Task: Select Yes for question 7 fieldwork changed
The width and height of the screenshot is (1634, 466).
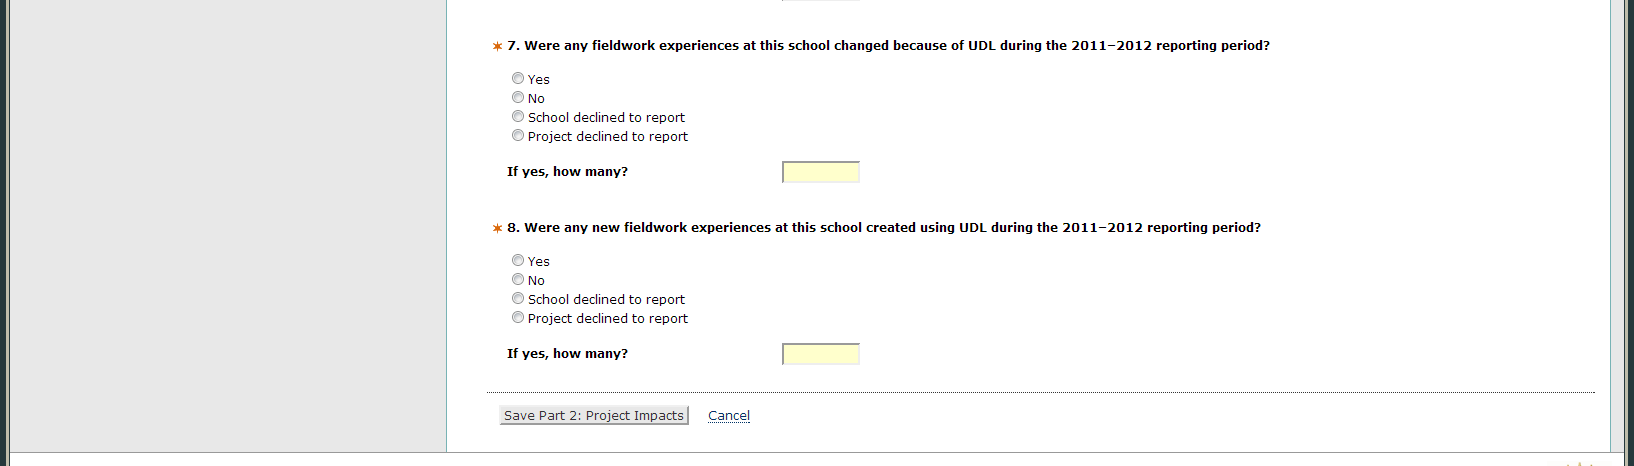Action: coord(518,78)
